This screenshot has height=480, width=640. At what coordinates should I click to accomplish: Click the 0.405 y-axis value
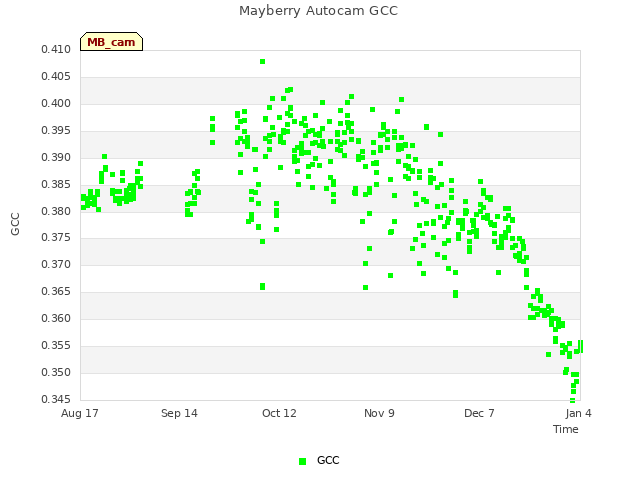pyautogui.click(x=56, y=77)
